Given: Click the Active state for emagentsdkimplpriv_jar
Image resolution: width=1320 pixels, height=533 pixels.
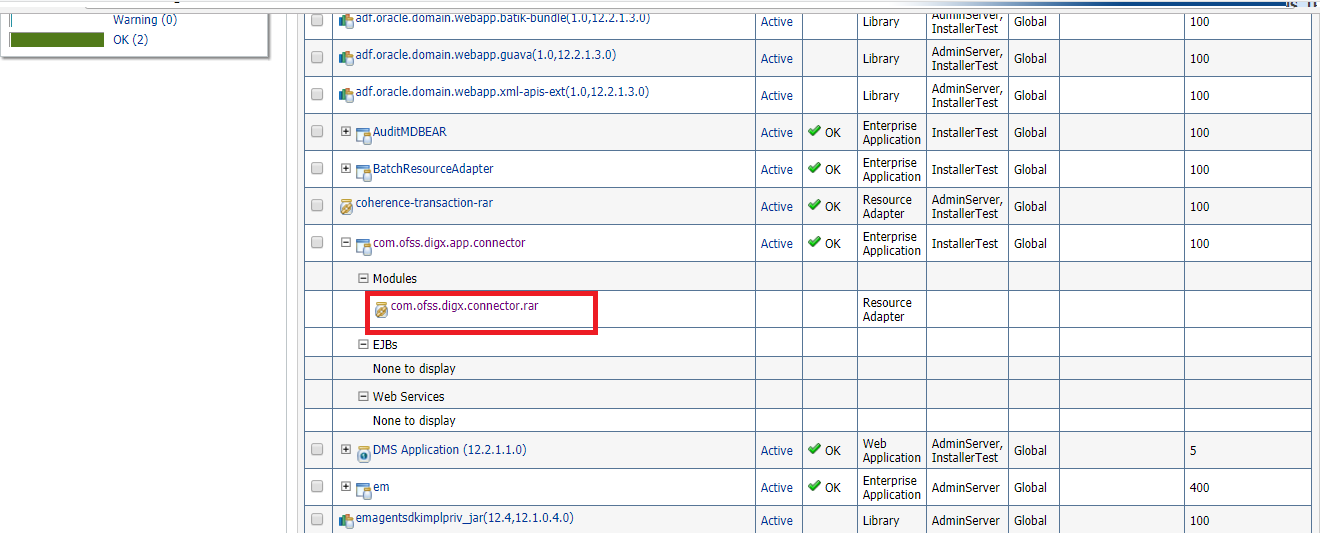Looking at the screenshot, I should pos(777,521).
